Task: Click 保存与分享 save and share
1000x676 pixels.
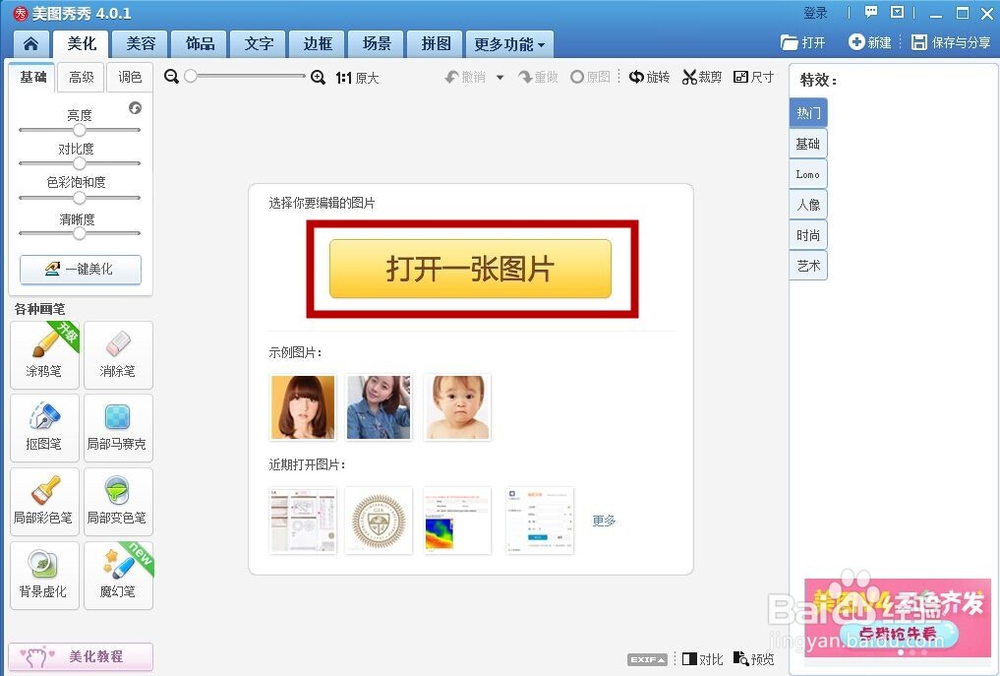Action: tap(950, 43)
